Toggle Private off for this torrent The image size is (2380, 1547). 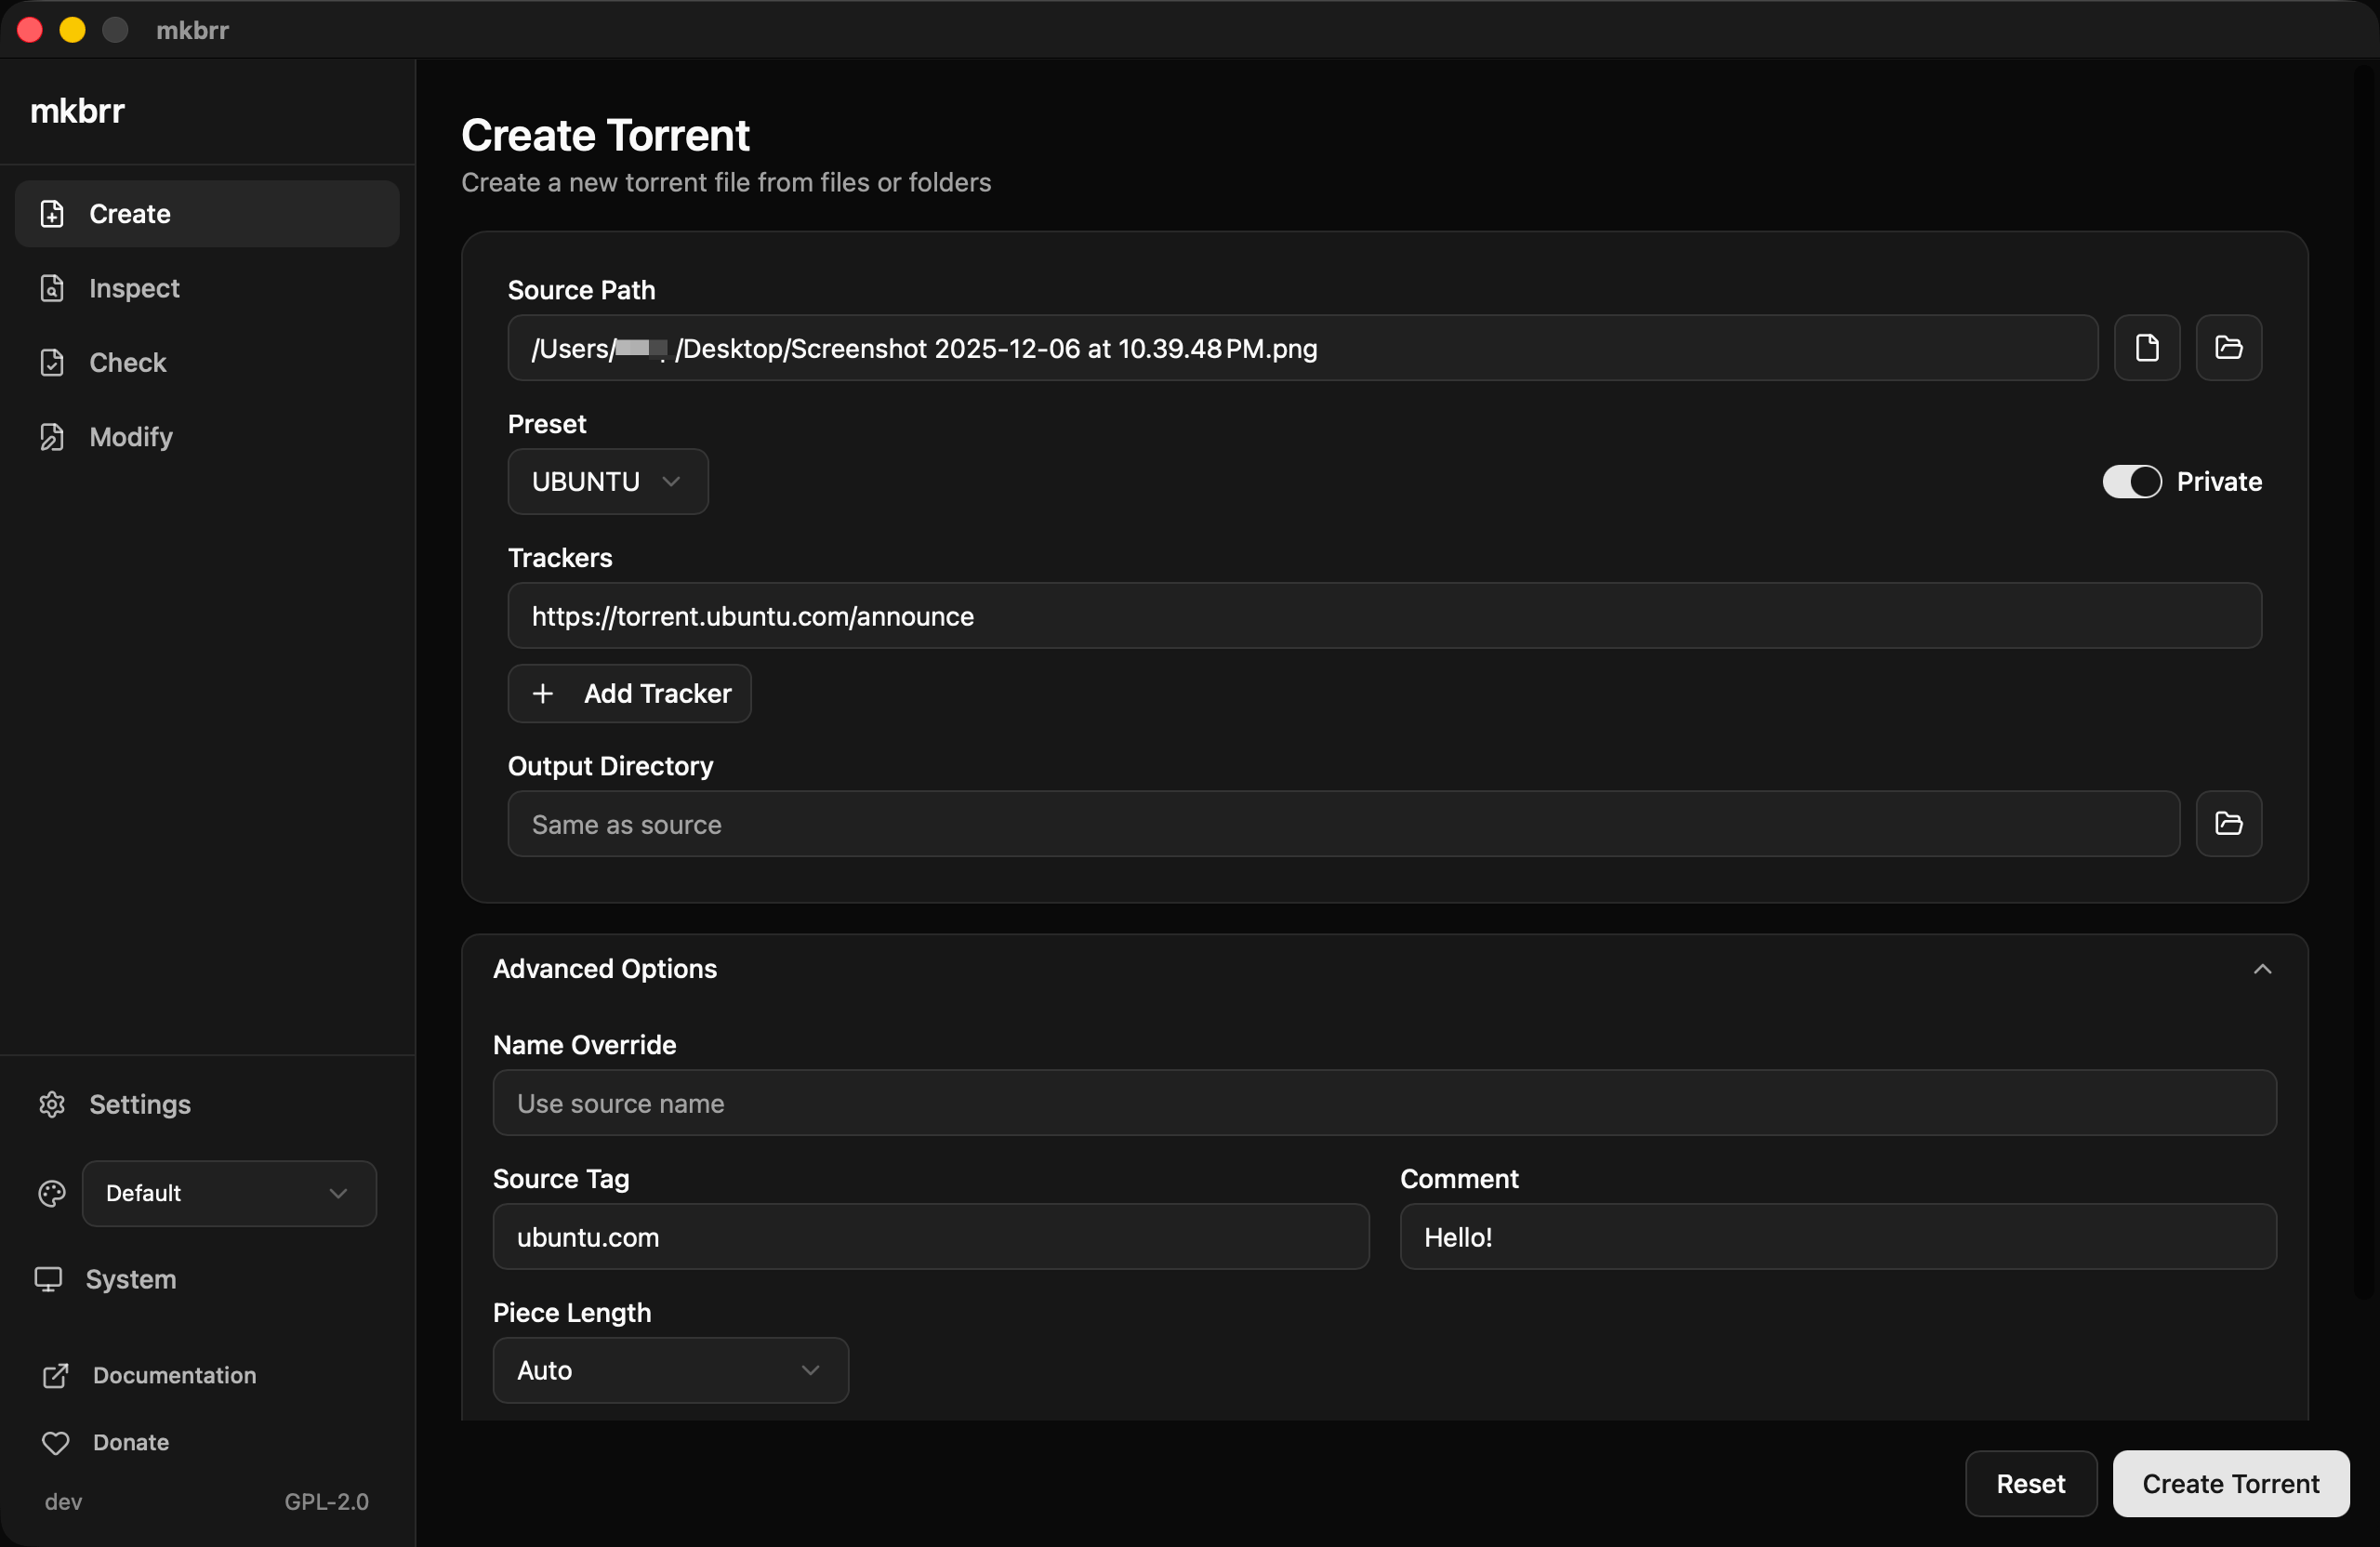(x=2131, y=481)
